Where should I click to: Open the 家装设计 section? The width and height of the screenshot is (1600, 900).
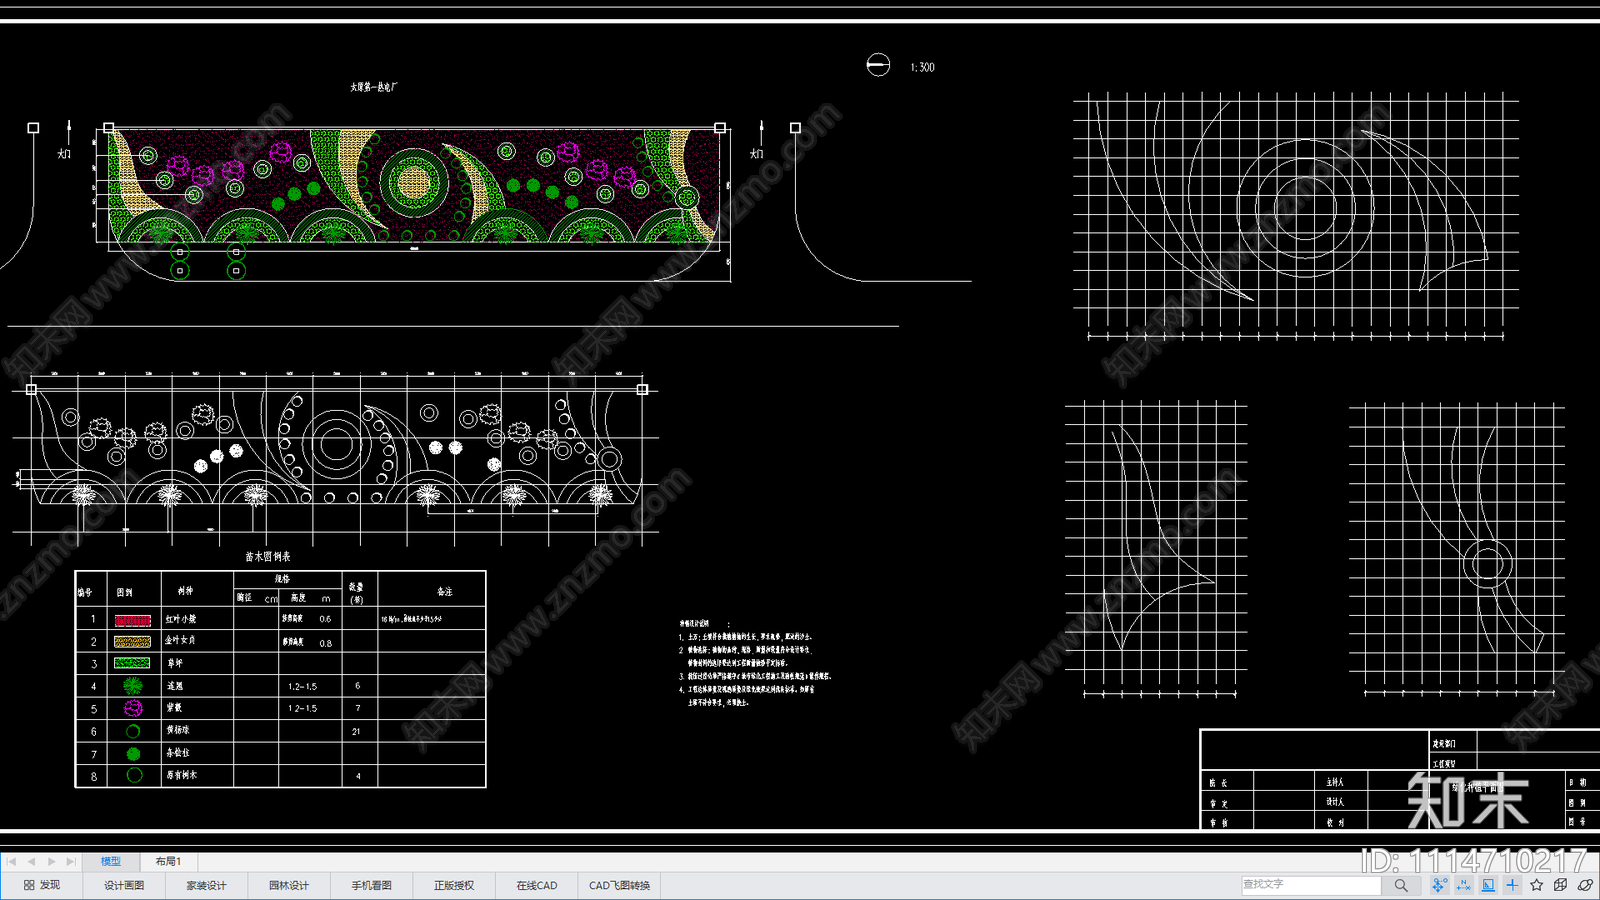pyautogui.click(x=206, y=885)
